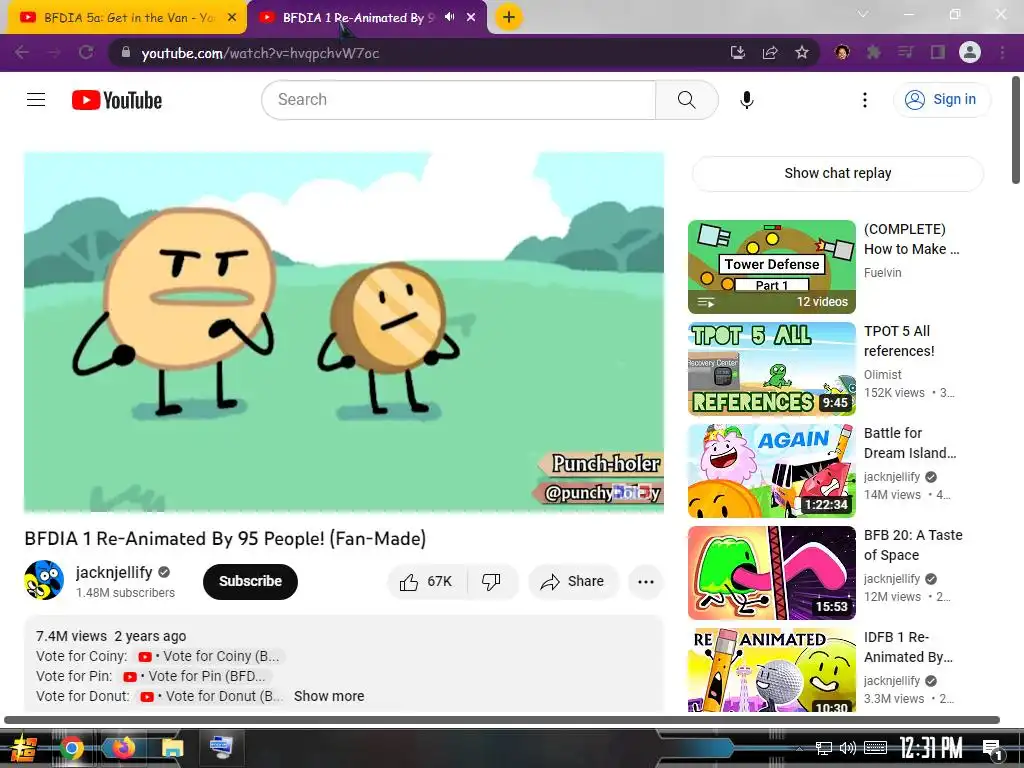This screenshot has width=1024, height=768.
Task: Open Vote for Coiny link
Action: pos(208,656)
